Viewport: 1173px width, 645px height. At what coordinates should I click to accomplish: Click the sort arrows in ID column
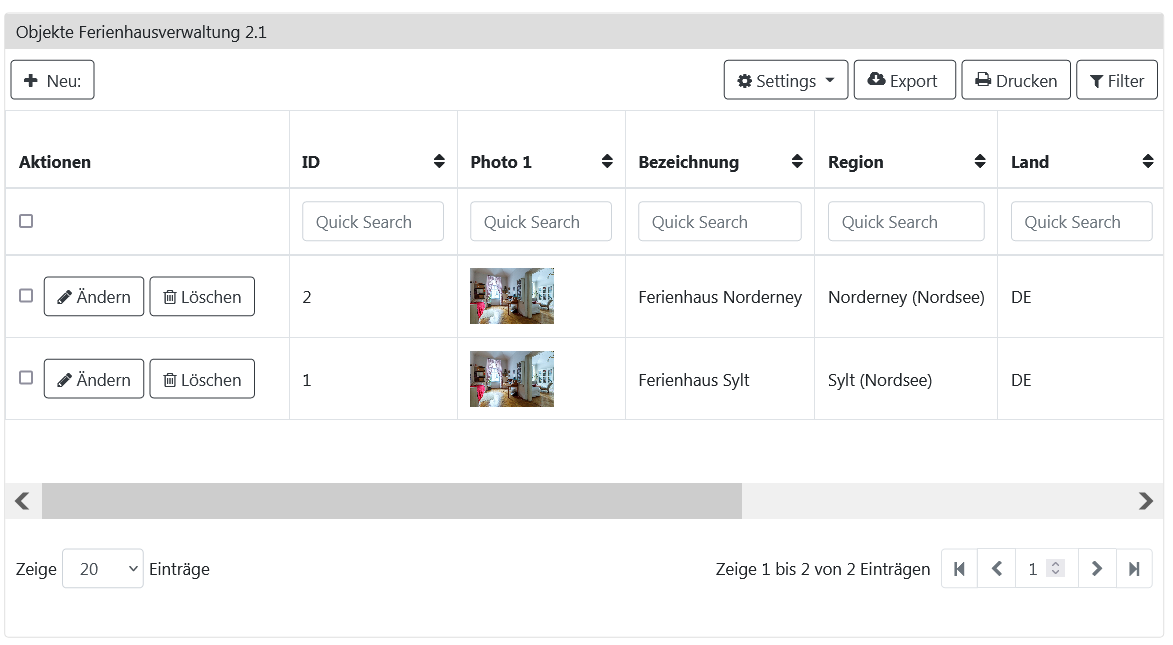(439, 162)
